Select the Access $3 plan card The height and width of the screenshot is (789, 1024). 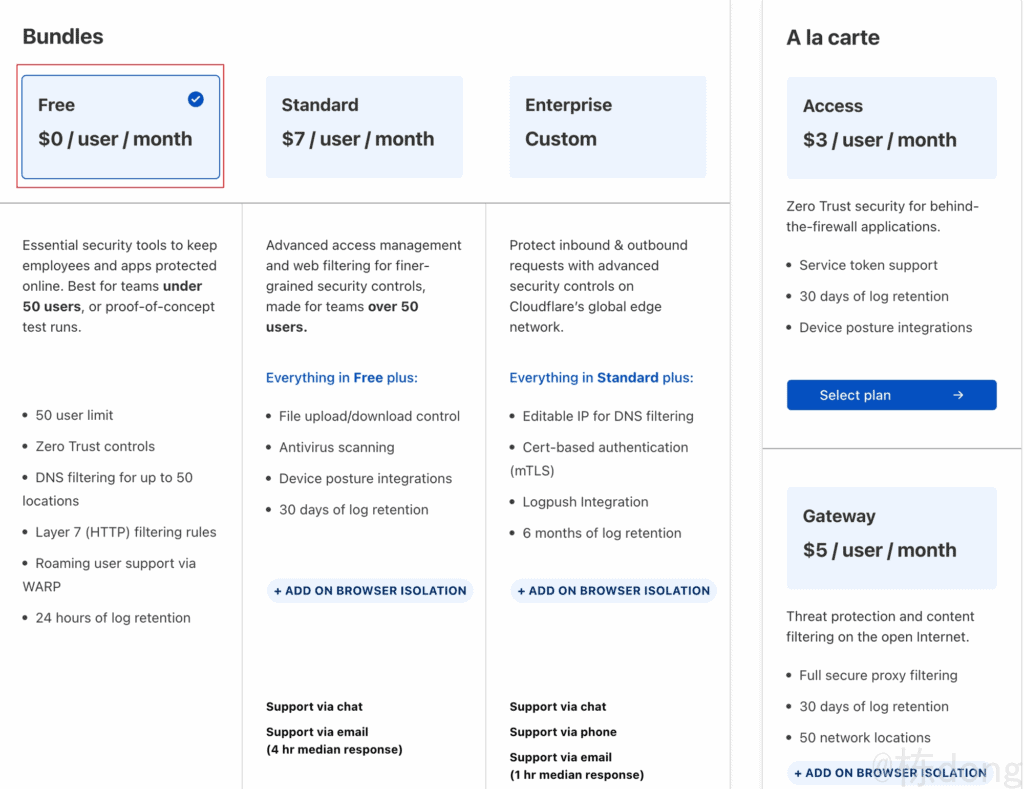891,128
